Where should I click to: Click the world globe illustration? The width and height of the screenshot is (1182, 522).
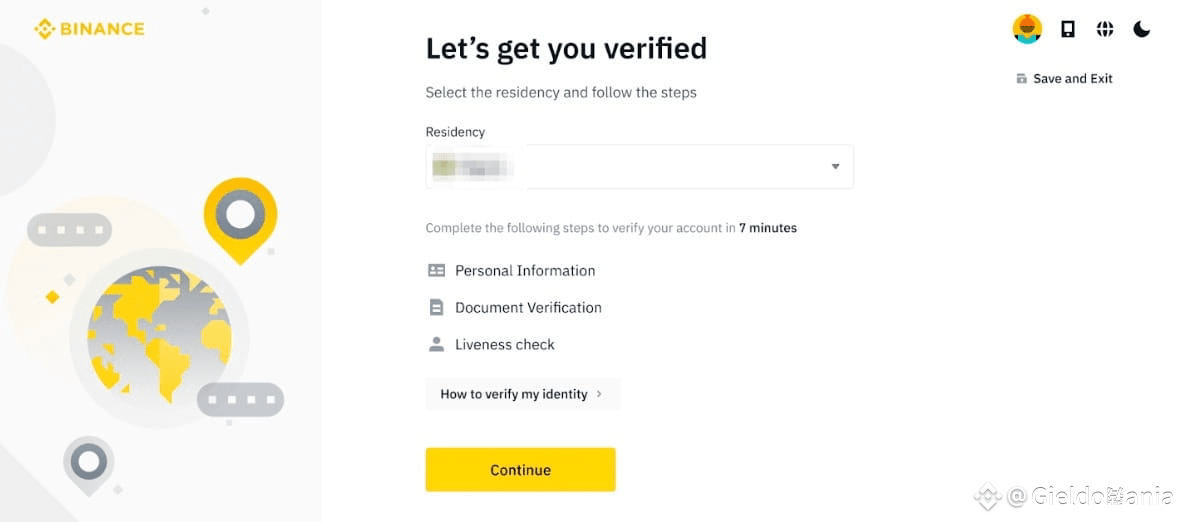(159, 334)
